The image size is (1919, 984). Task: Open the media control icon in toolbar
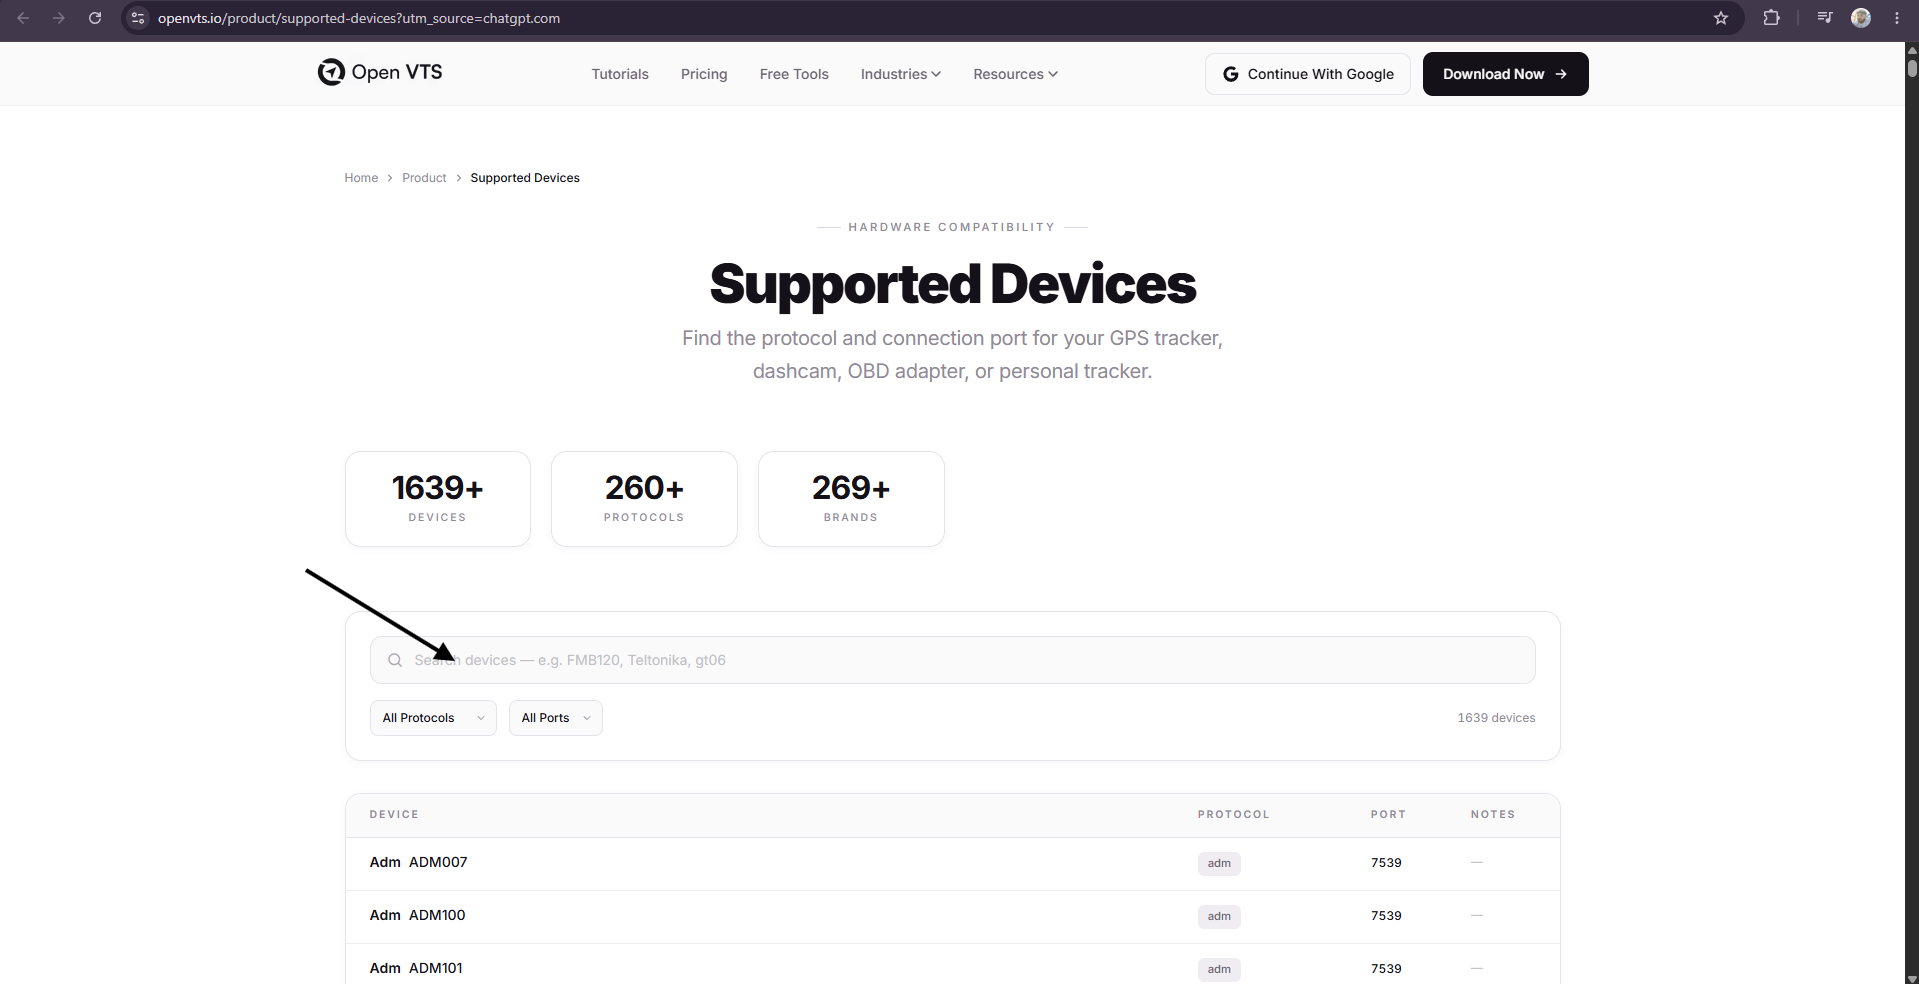[1825, 18]
